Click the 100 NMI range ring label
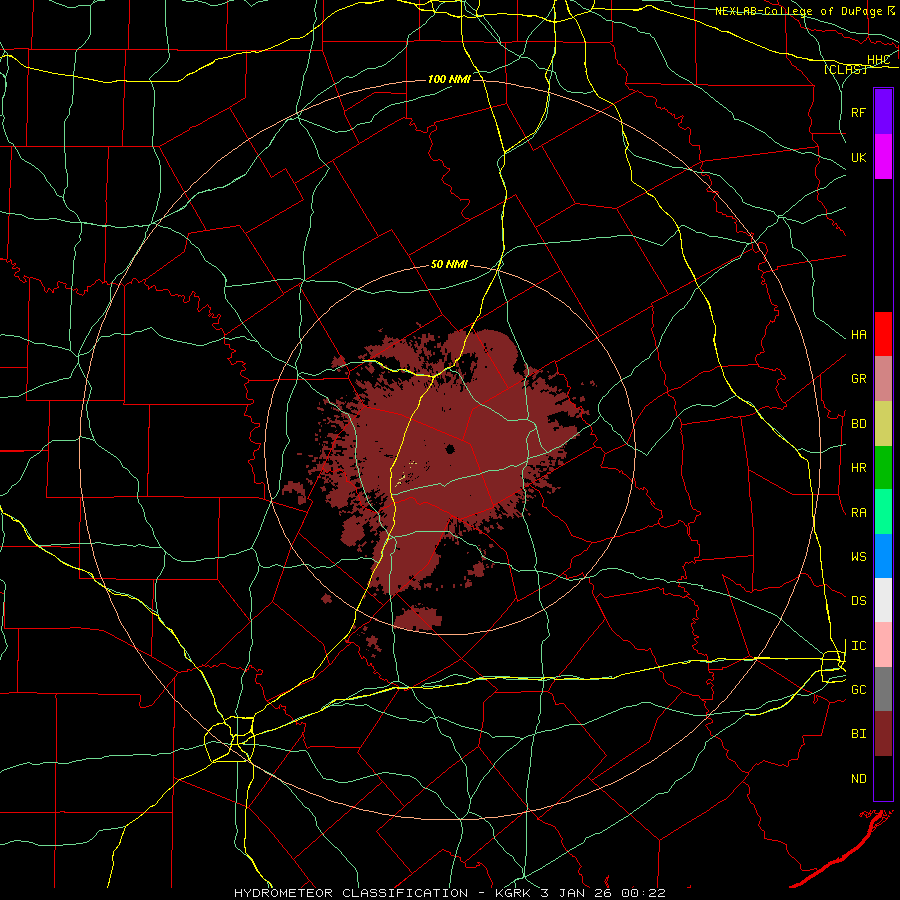 pos(449,79)
